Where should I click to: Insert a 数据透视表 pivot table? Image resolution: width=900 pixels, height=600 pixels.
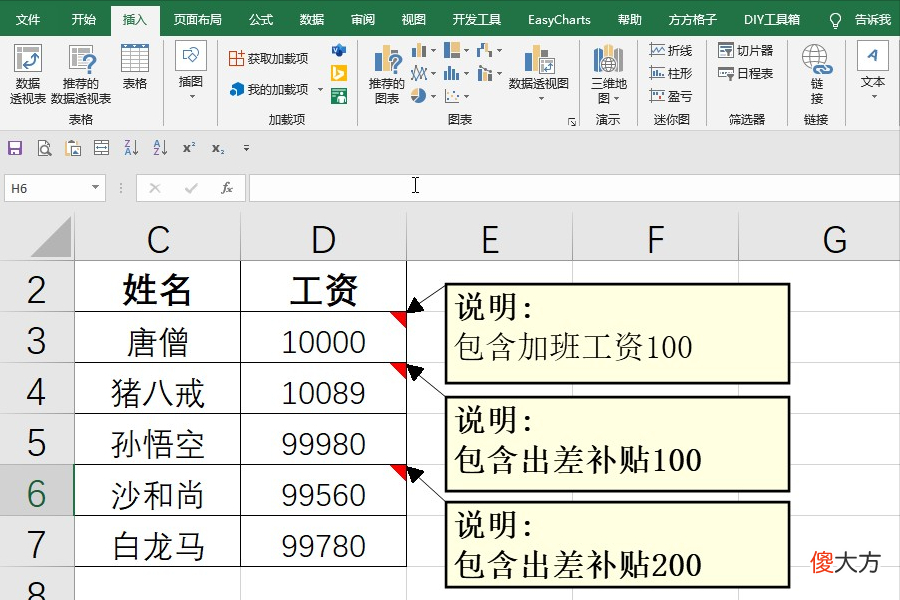tap(28, 75)
